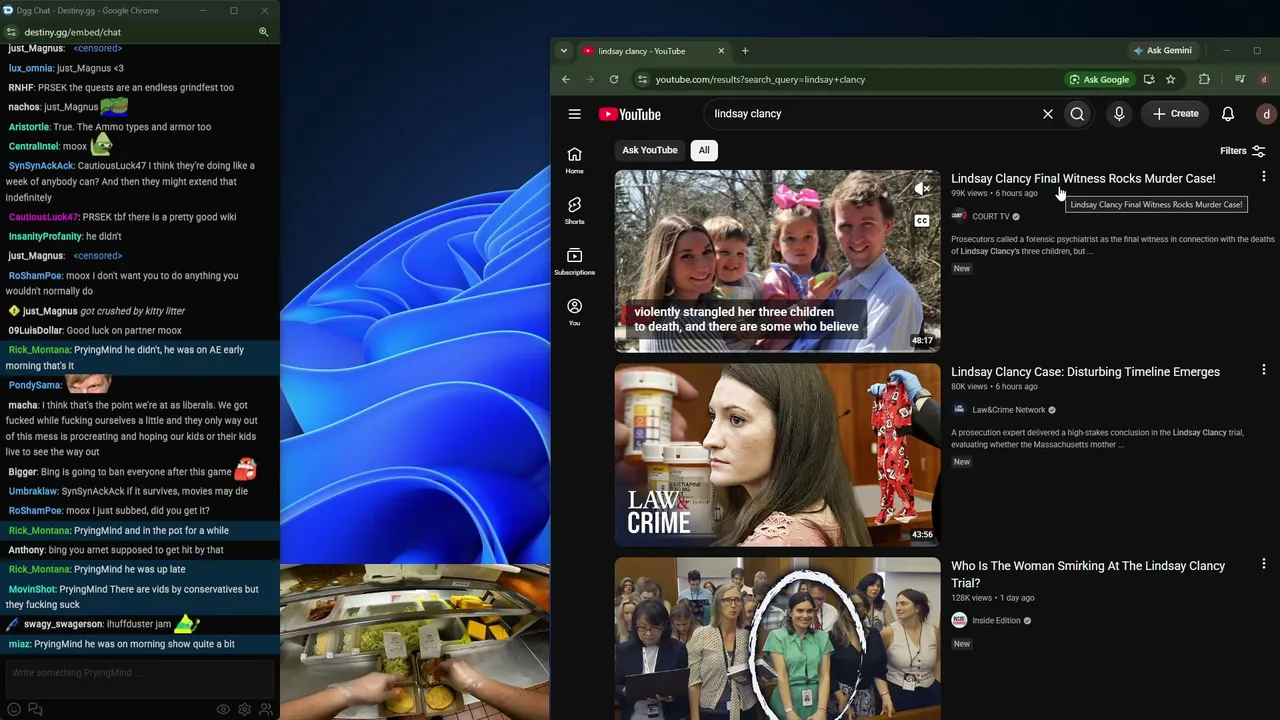Click the Ask Google button in address bar
Viewport: 1280px width, 720px height.
[x=1099, y=79]
